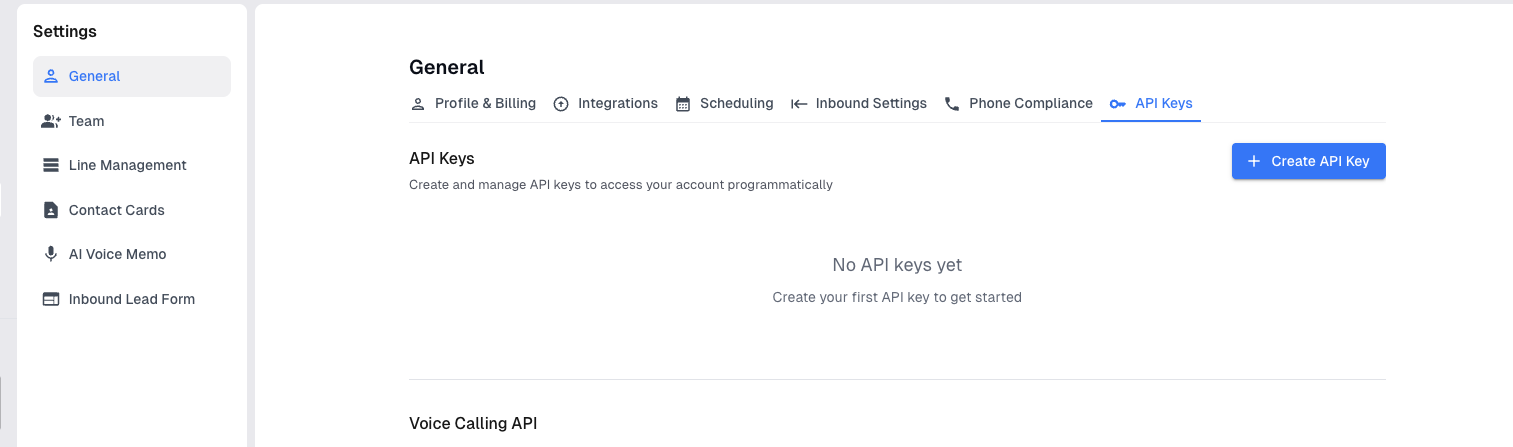The width and height of the screenshot is (1513, 447).
Task: Click the 'Voice Calling API' heading
Action: [473, 423]
